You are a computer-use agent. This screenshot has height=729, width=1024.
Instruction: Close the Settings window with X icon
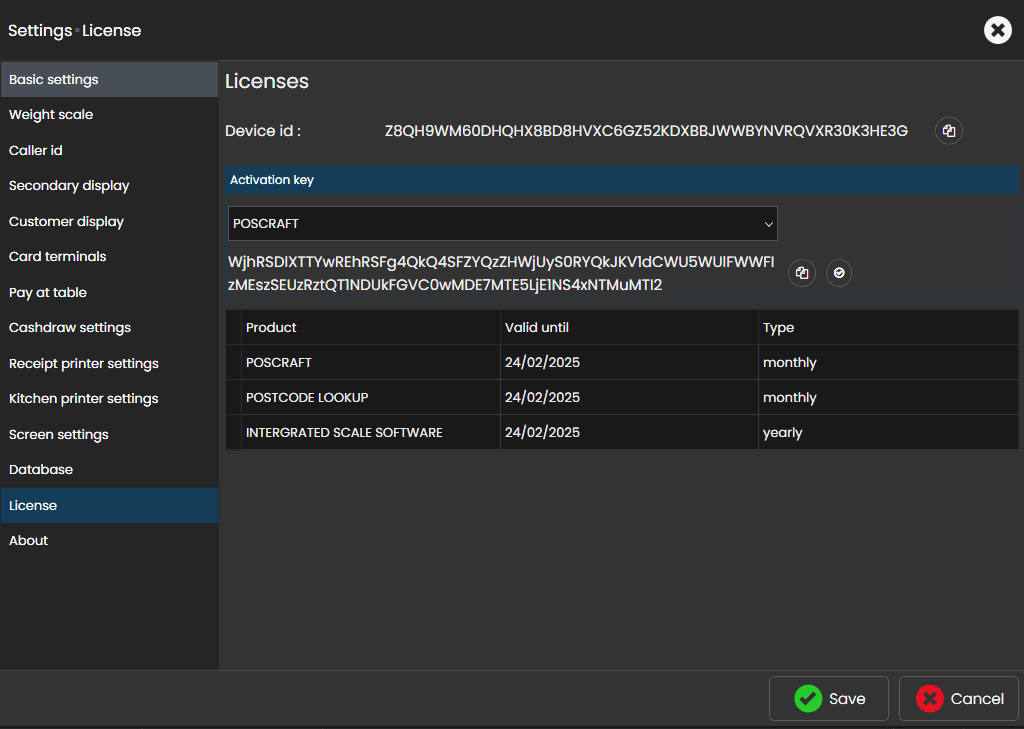[997, 30]
